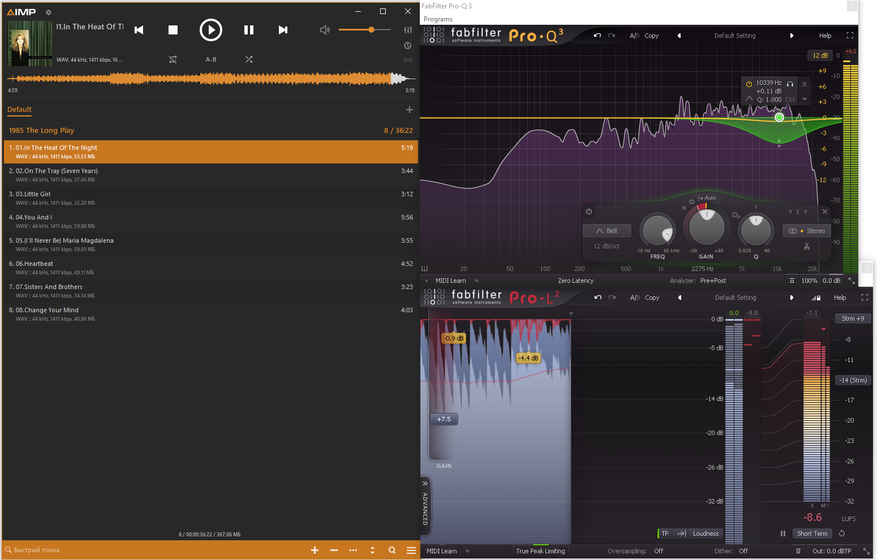Toggle repeat mode icon
This screenshot has width=877, height=560.
point(173,59)
